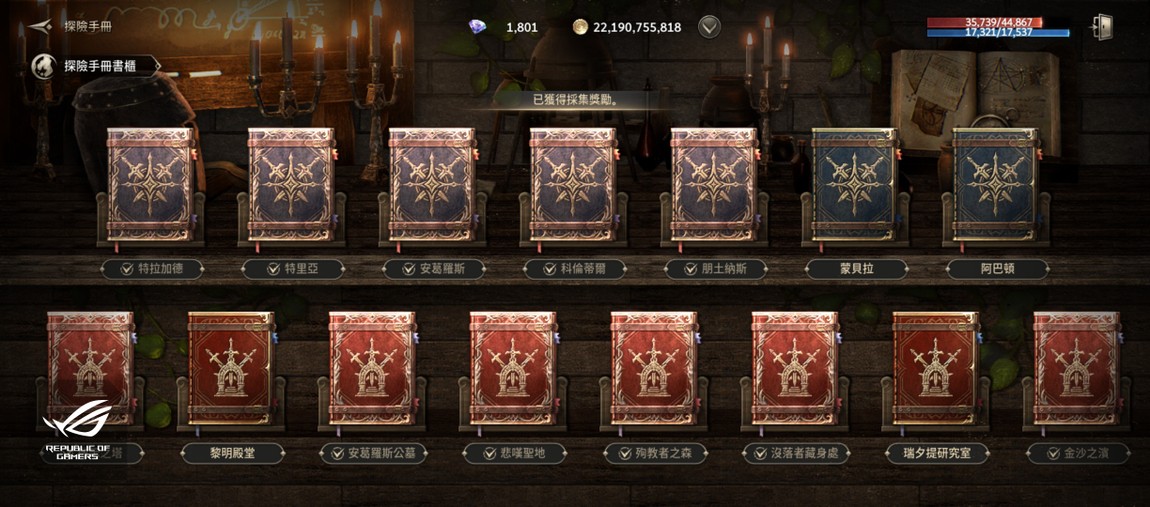The height and width of the screenshot is (507, 1150).
Task: Open the 蒙貝拉 blue book
Action: 855,185
